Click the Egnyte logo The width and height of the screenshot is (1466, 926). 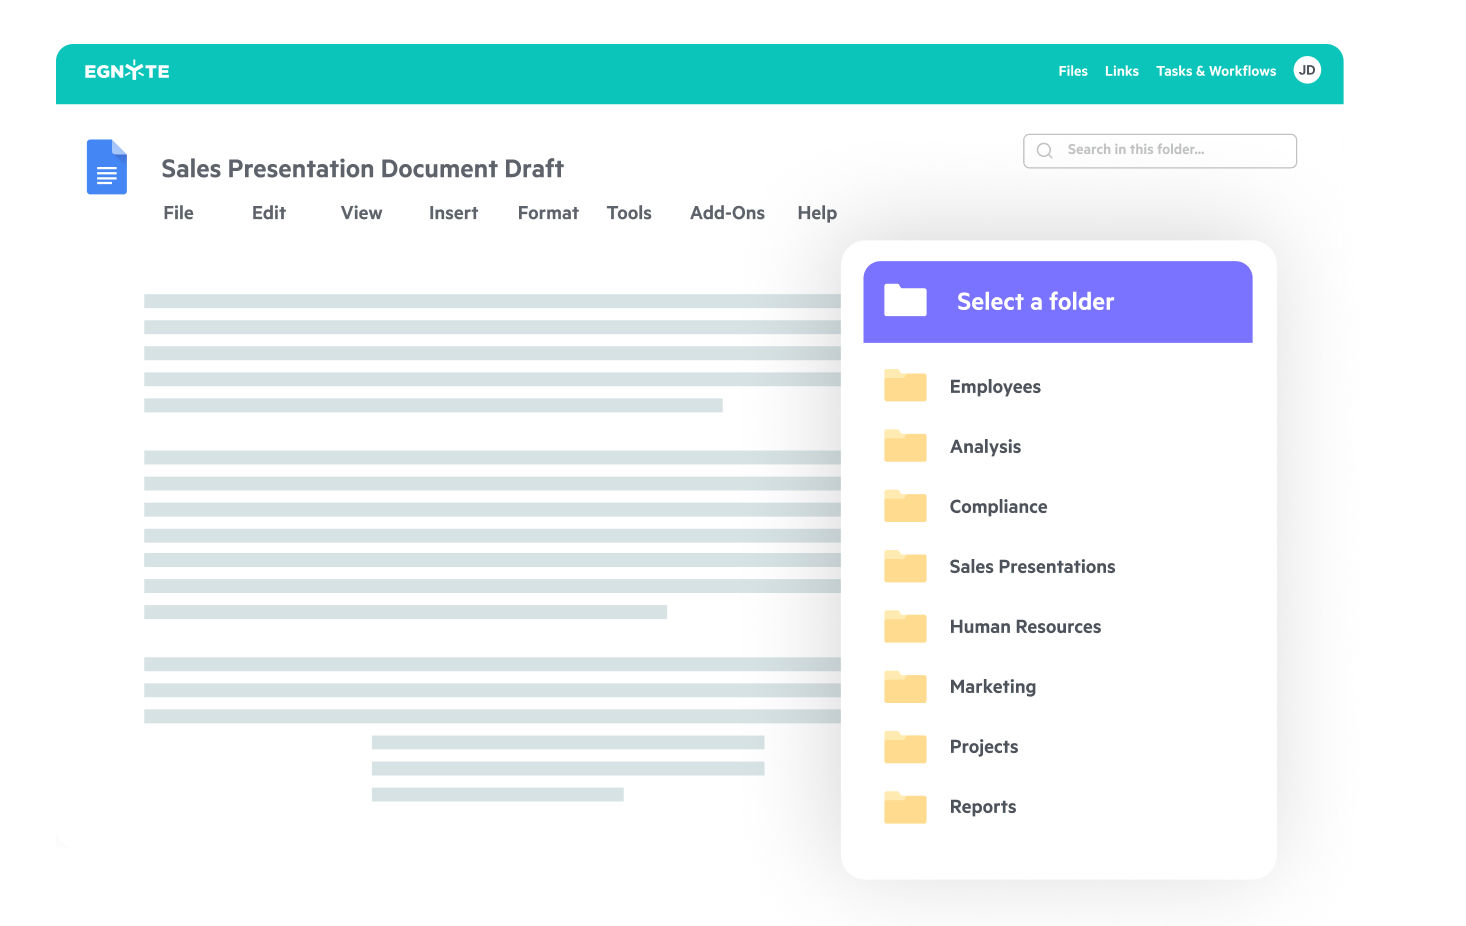click(127, 71)
